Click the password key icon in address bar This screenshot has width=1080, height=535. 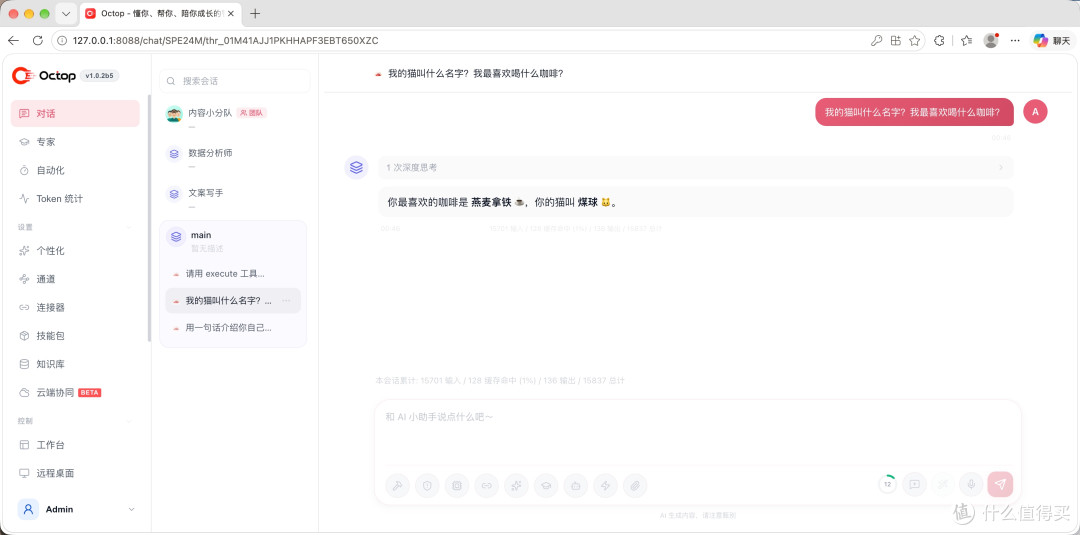(876, 41)
